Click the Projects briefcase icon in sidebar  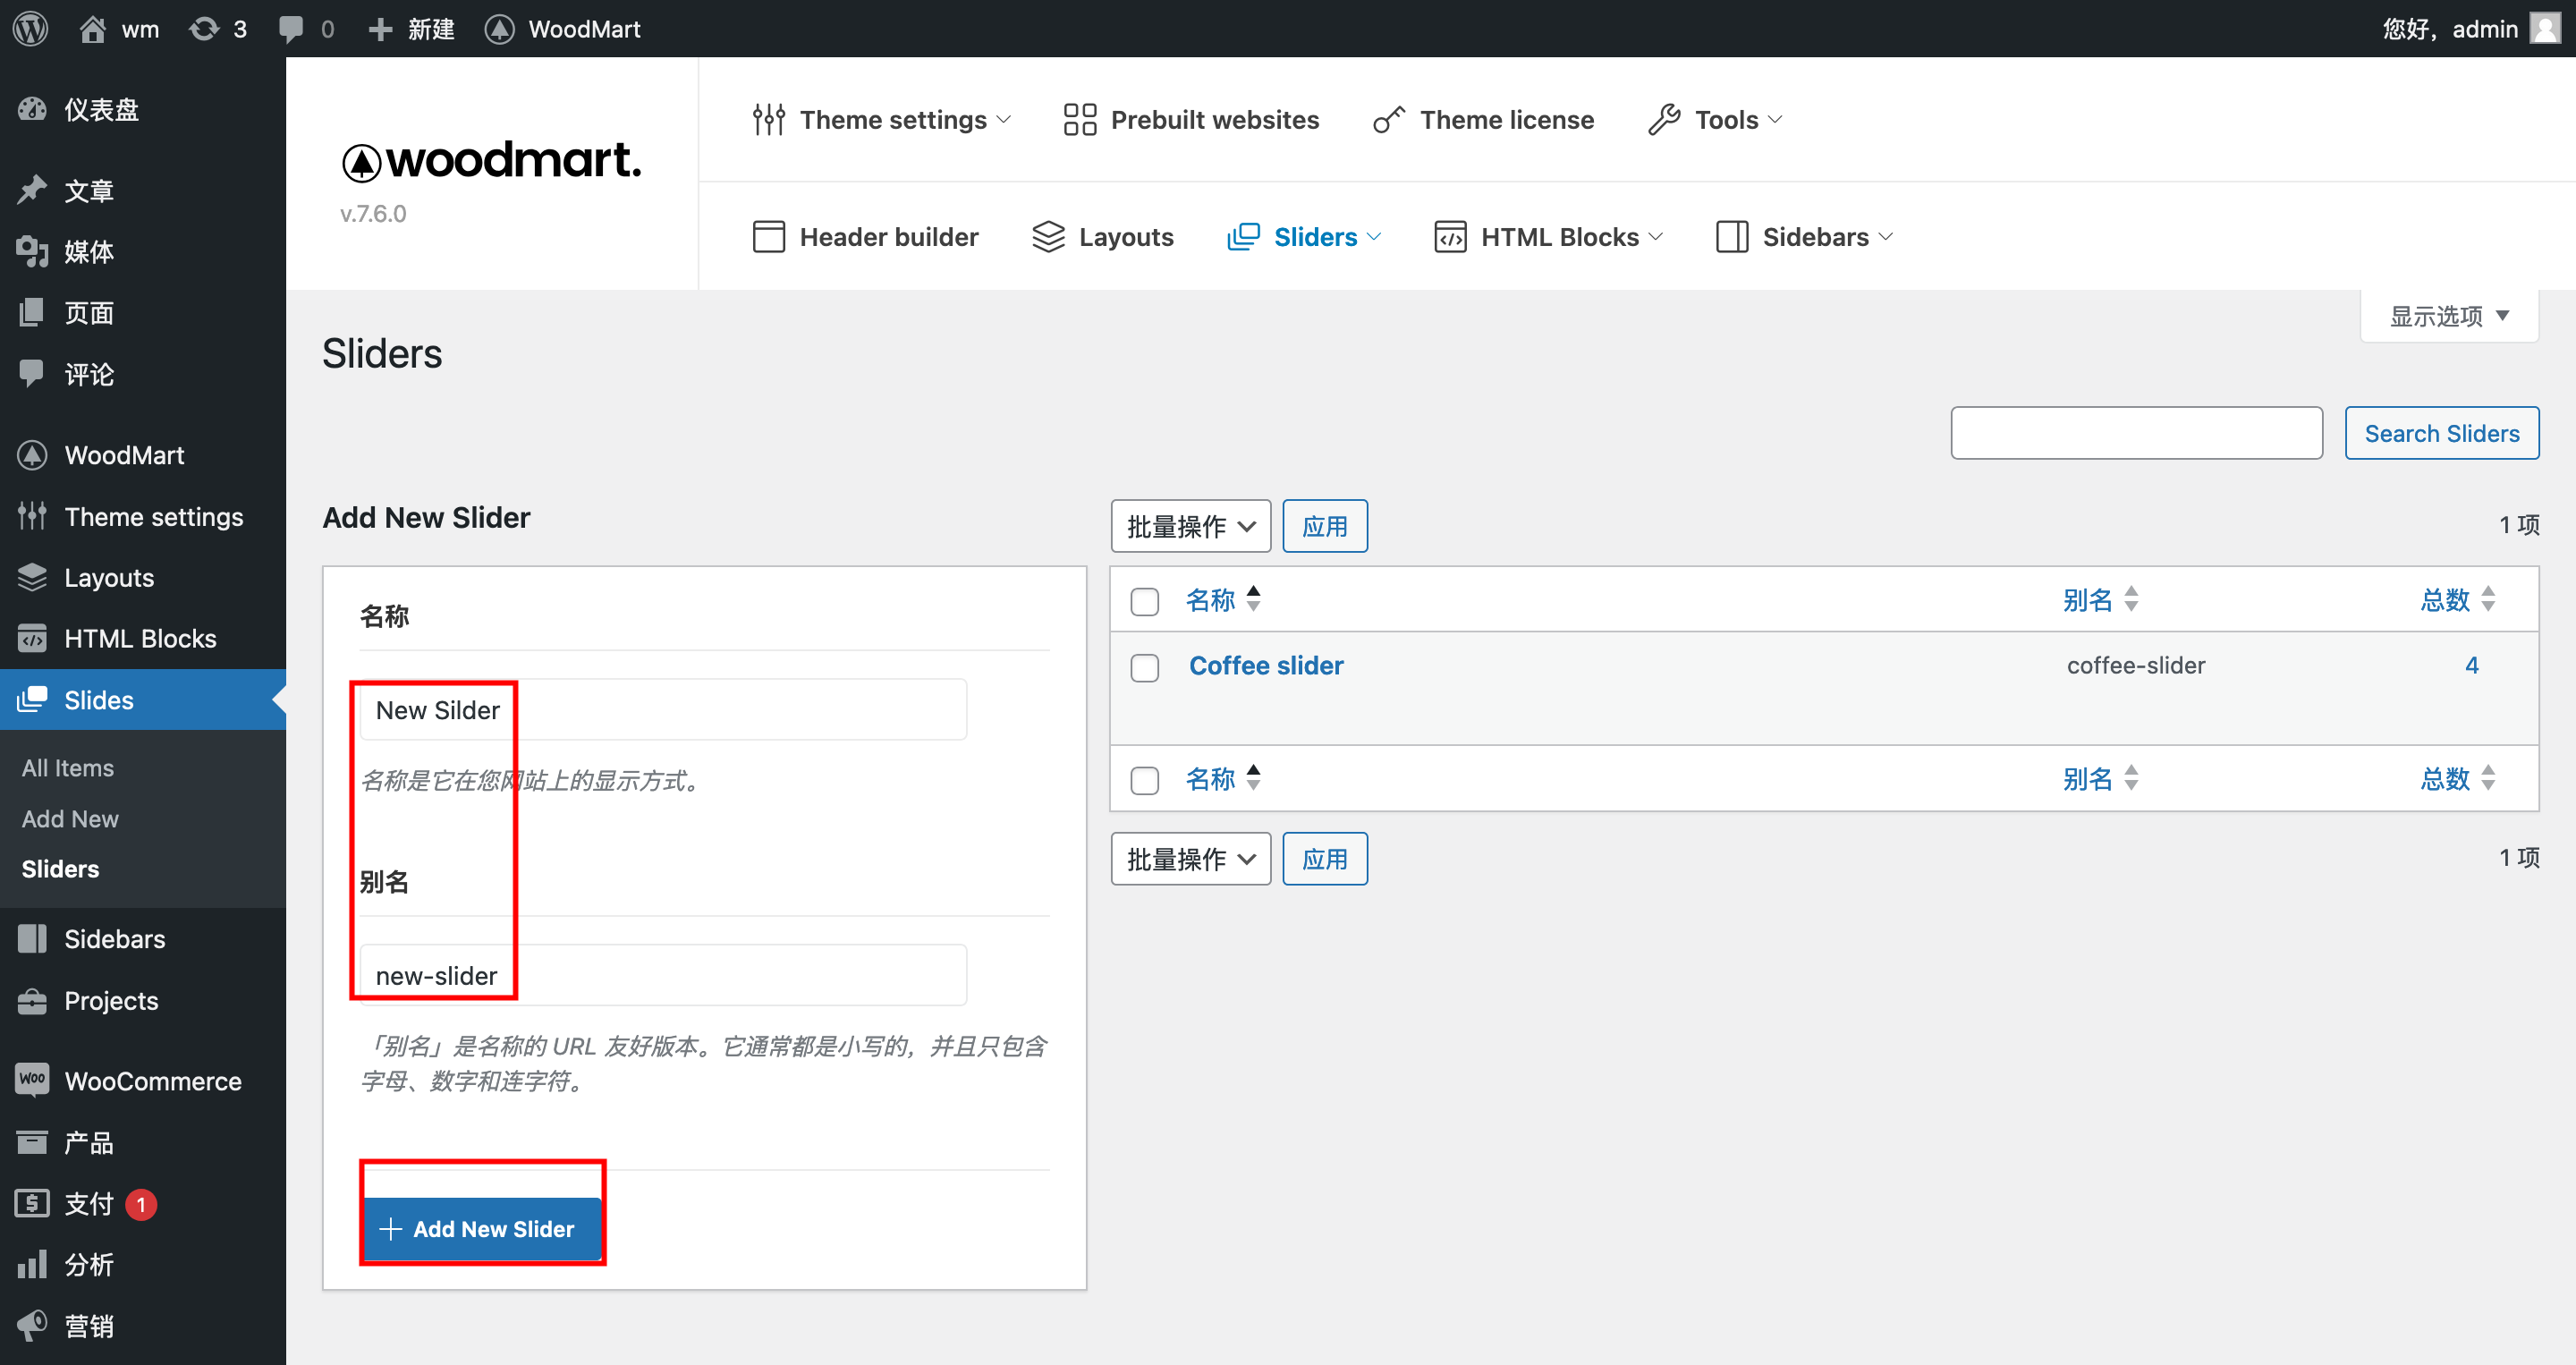point(32,1001)
